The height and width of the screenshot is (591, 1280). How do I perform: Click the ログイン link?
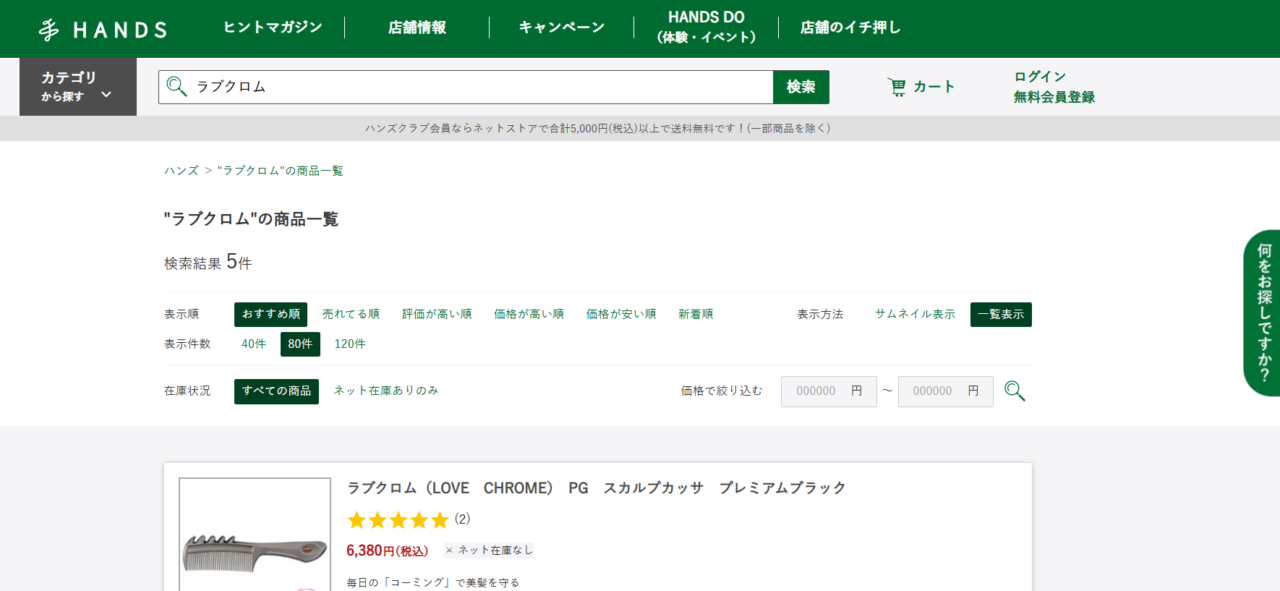[1040, 76]
